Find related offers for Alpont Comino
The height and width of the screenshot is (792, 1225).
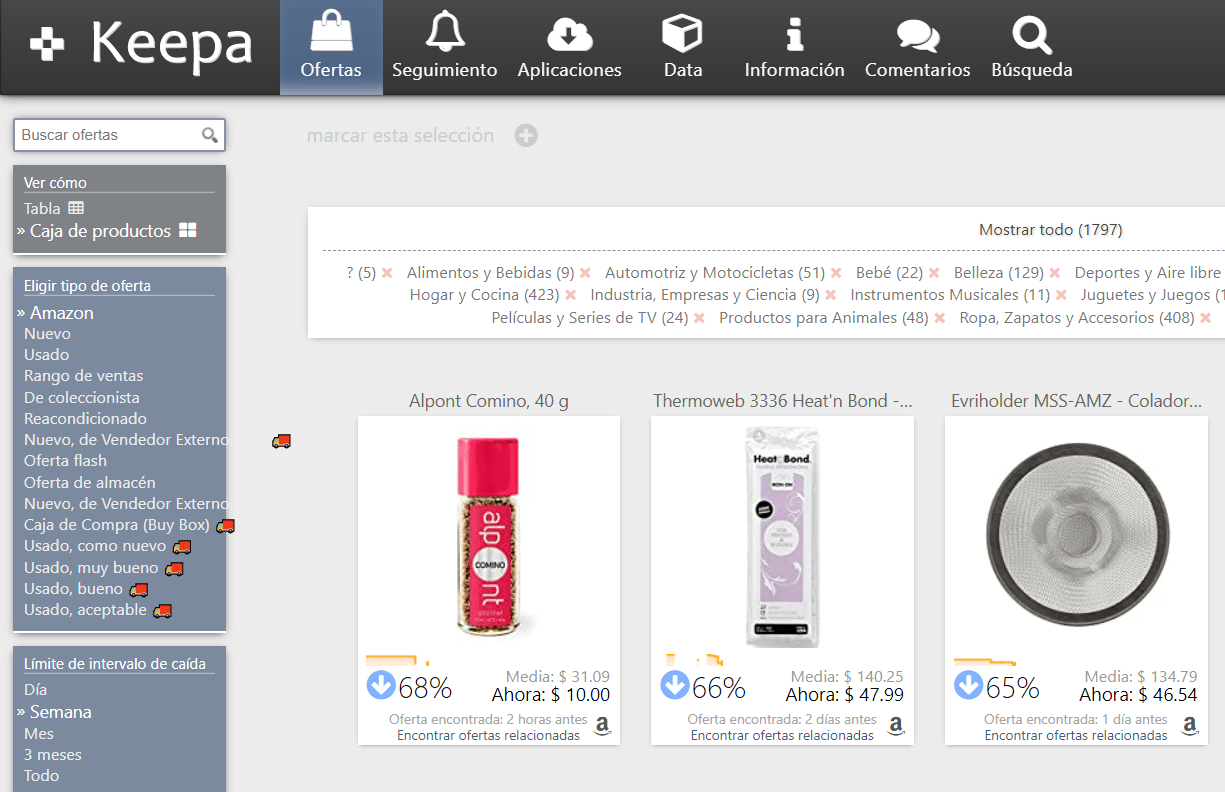click(488, 735)
